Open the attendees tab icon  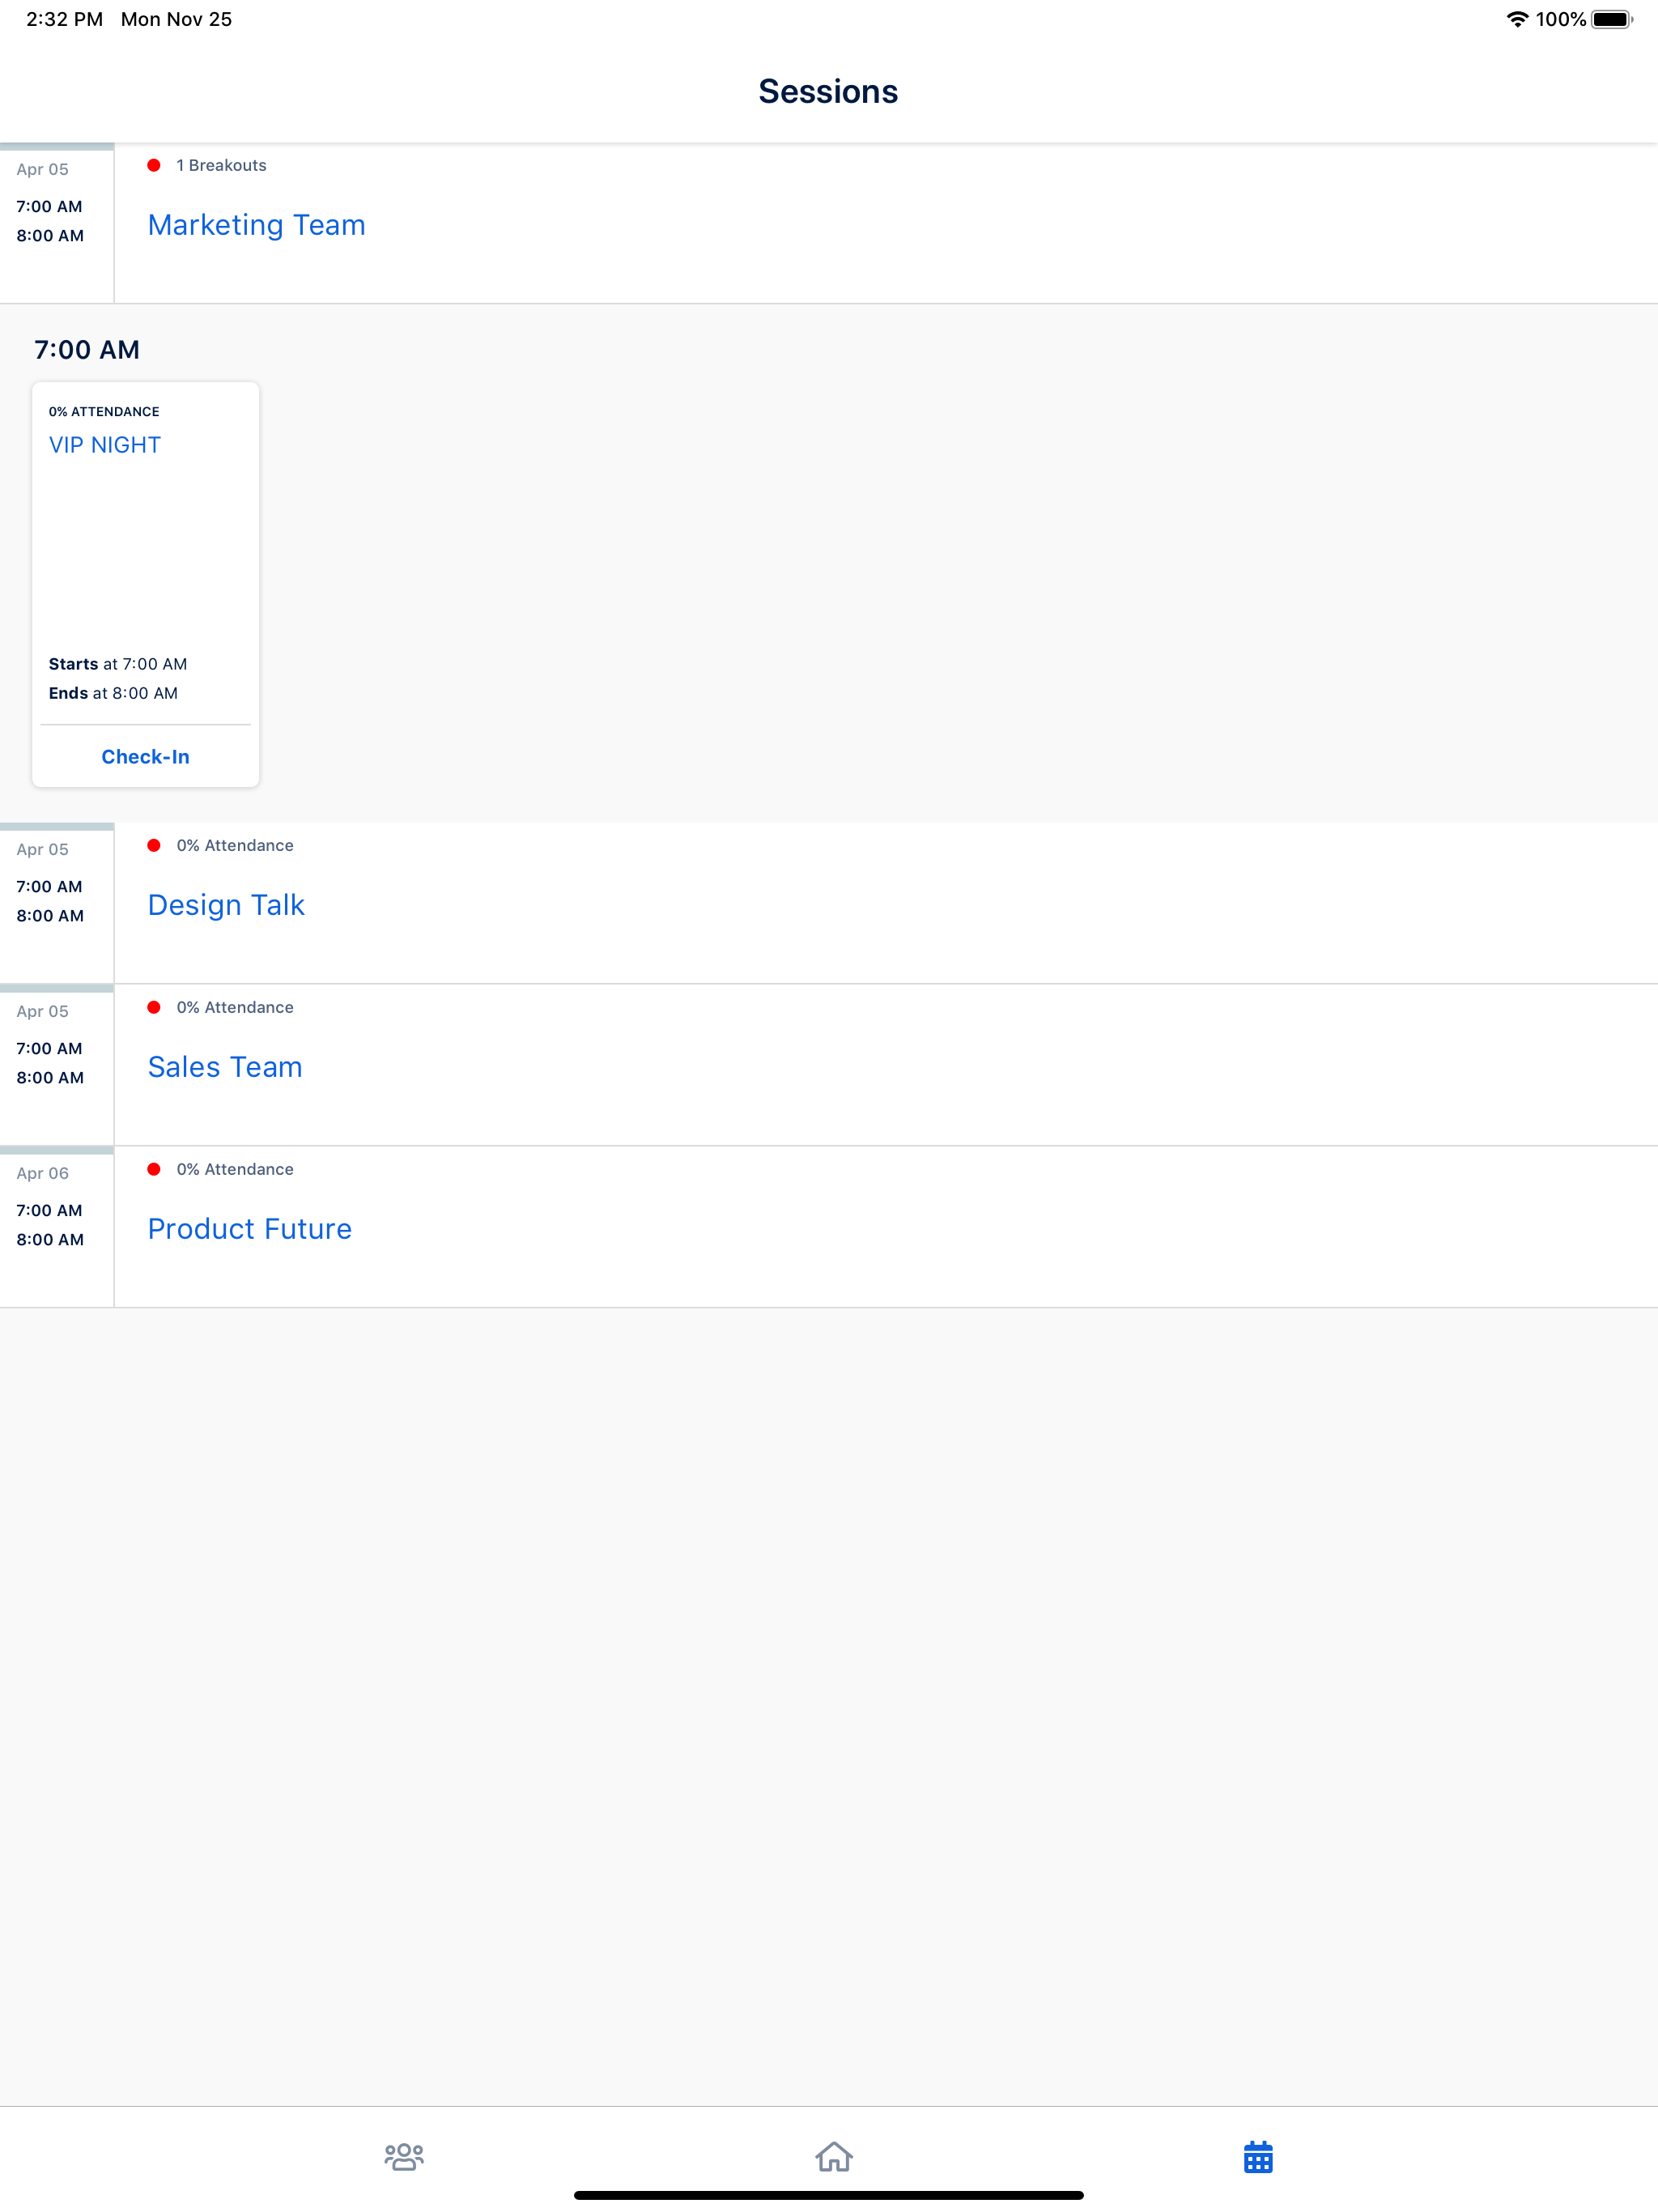coord(404,2156)
